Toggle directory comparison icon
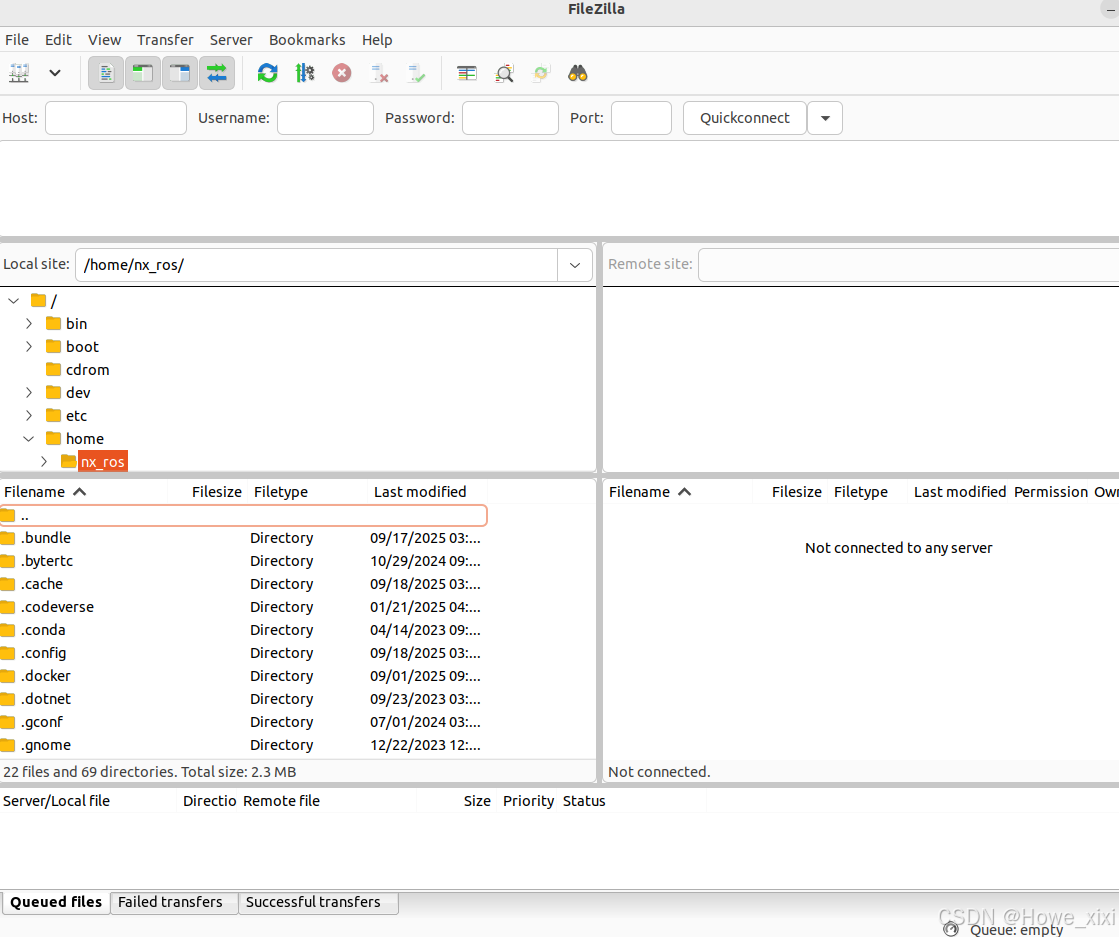Image resolution: width=1119 pixels, height=937 pixels. click(x=504, y=73)
